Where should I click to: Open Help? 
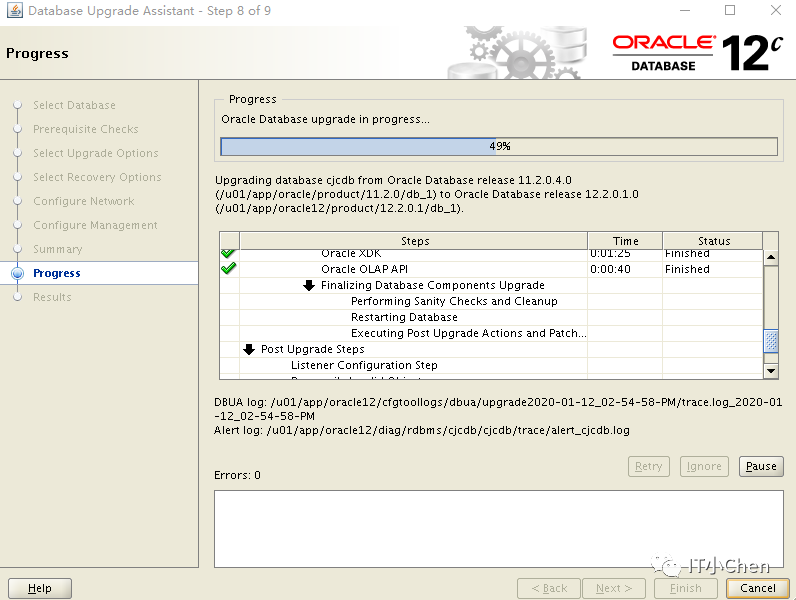[40, 588]
